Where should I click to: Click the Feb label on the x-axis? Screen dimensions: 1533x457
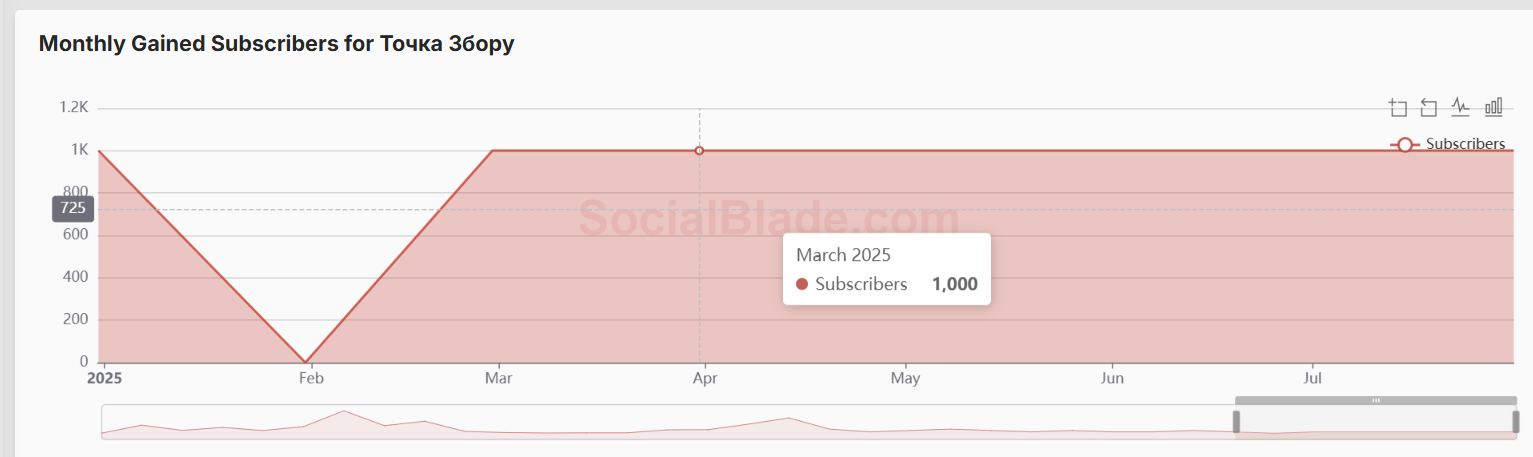tap(310, 379)
